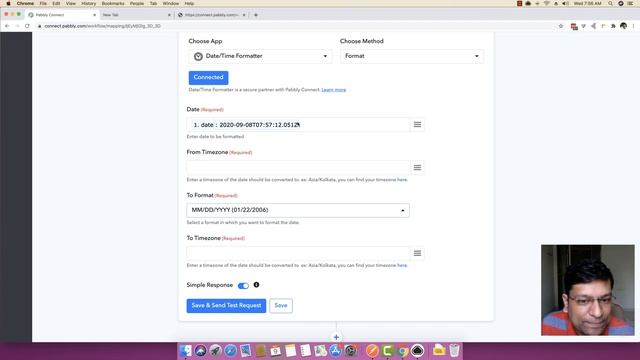Open the File menu
Image resolution: width=640 pixels, height=360 pixels.
(43, 3)
